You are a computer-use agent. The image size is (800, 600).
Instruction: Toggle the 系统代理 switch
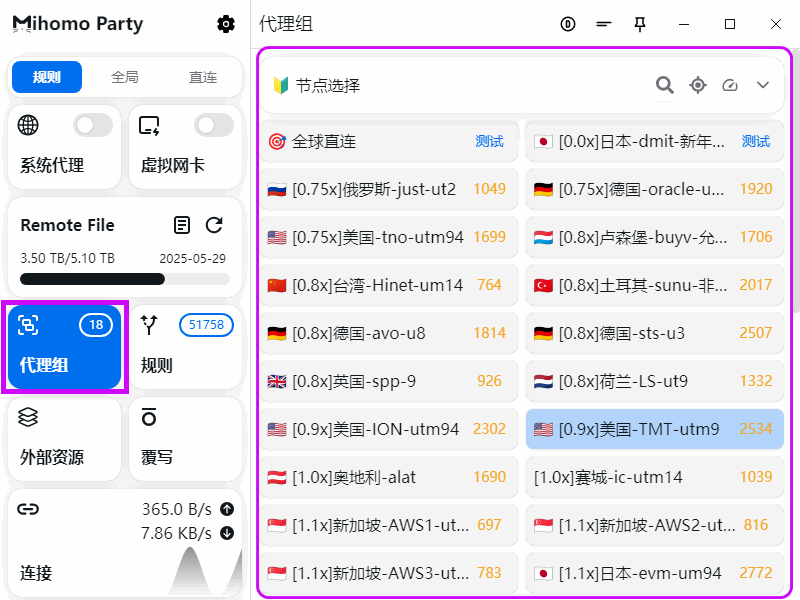point(93,125)
